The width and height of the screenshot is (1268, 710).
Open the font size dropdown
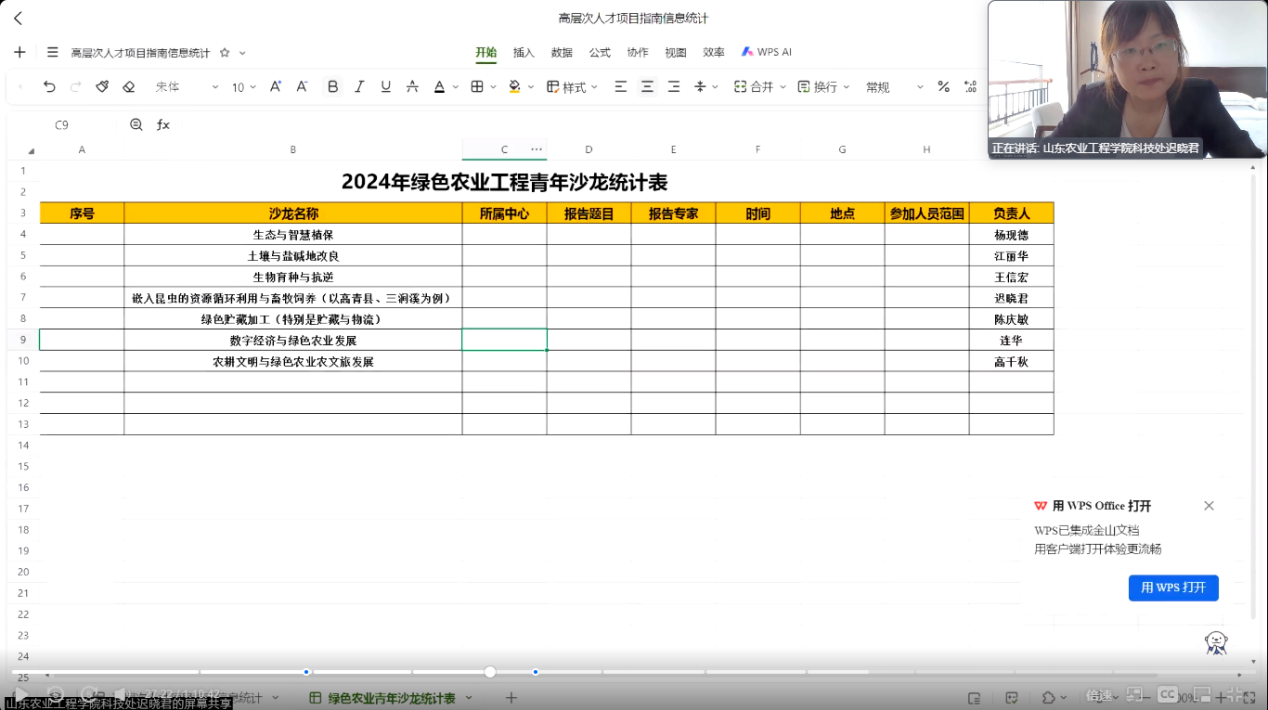(x=253, y=87)
